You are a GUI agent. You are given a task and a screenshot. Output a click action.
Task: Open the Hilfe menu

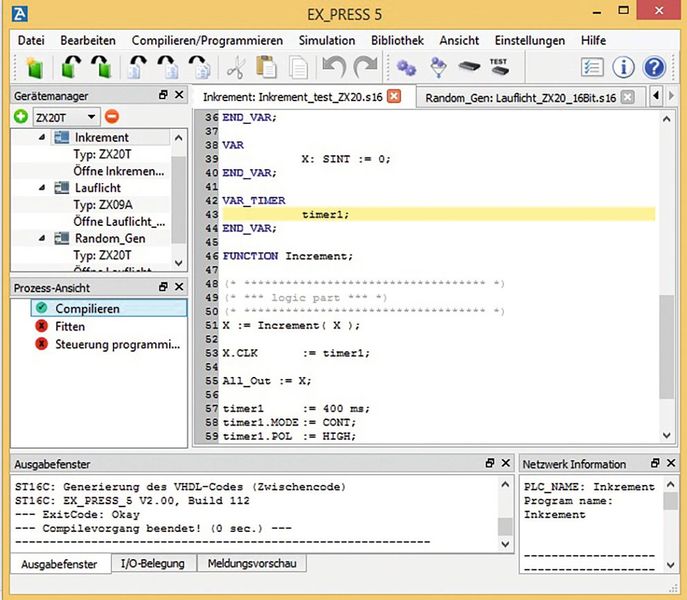593,40
